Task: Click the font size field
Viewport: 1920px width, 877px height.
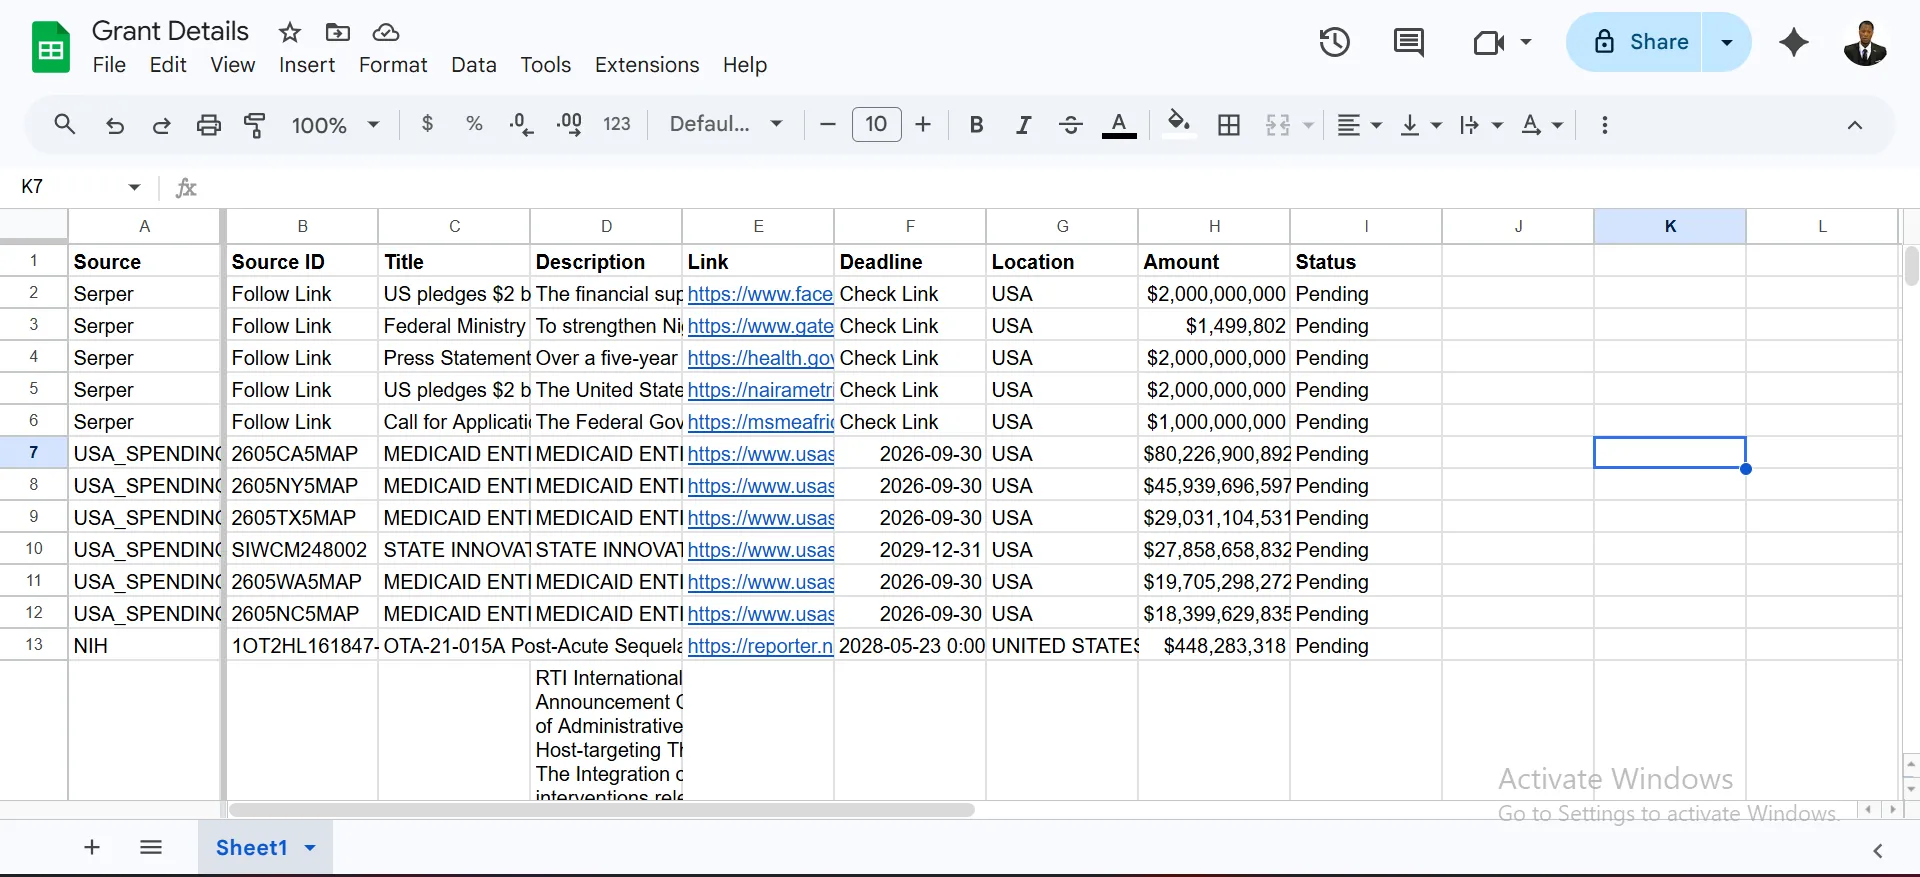Action: click(876, 124)
